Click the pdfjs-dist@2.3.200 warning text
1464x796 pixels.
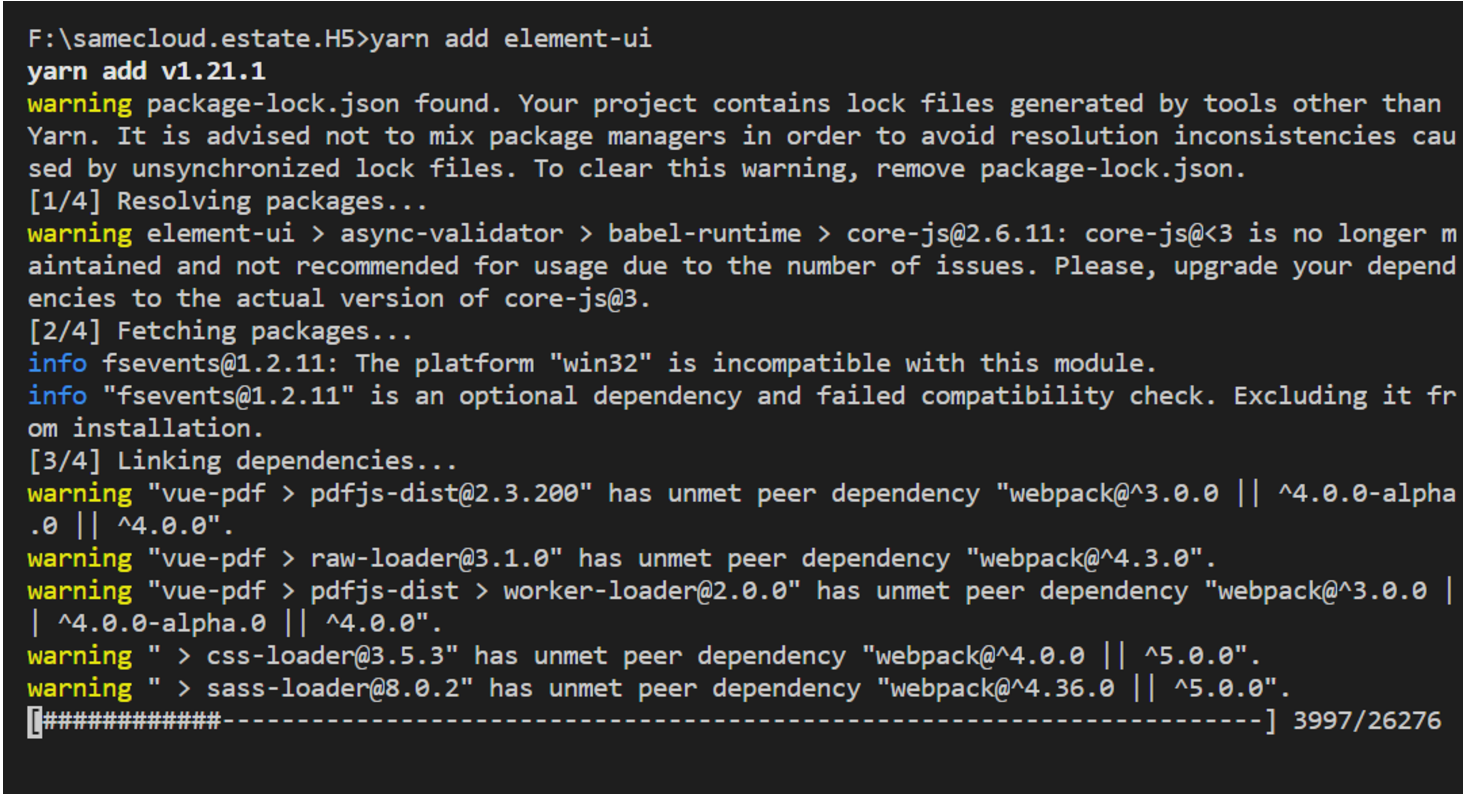(452, 493)
